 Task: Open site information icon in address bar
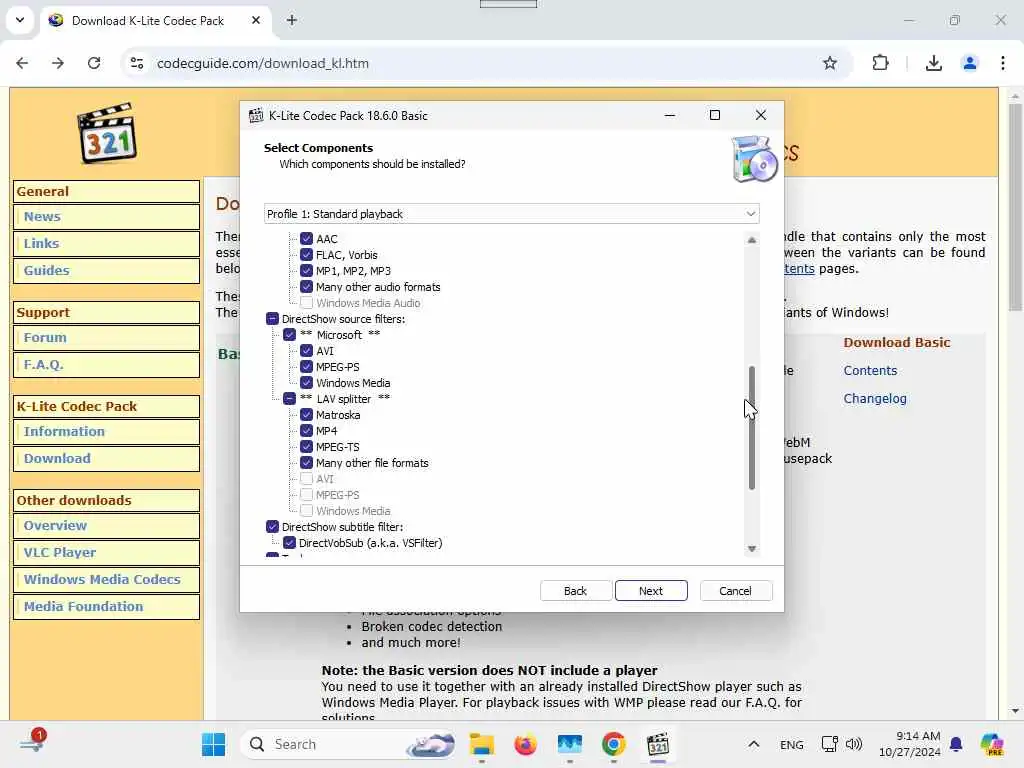click(x=136, y=63)
